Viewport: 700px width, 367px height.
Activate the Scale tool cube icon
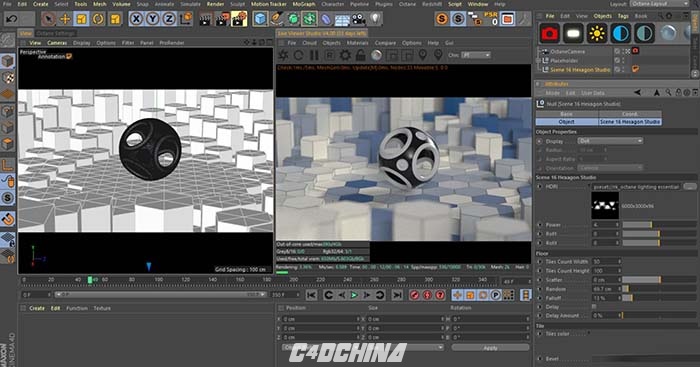pos(81,19)
